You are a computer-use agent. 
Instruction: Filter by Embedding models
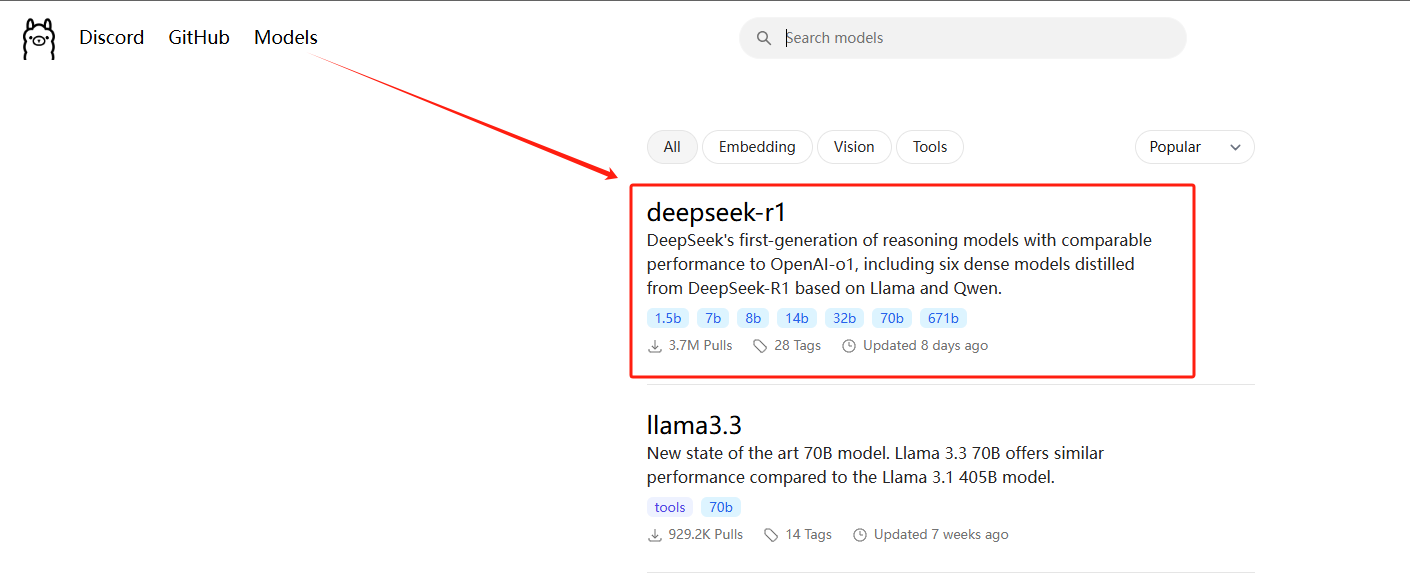(757, 147)
